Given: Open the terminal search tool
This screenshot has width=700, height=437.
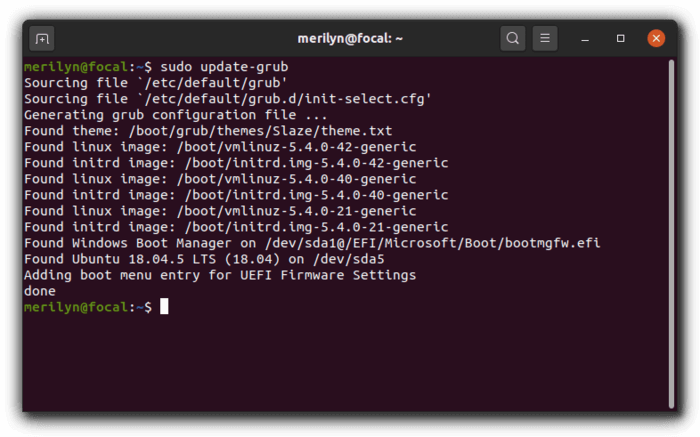Looking at the screenshot, I should coord(512,38).
